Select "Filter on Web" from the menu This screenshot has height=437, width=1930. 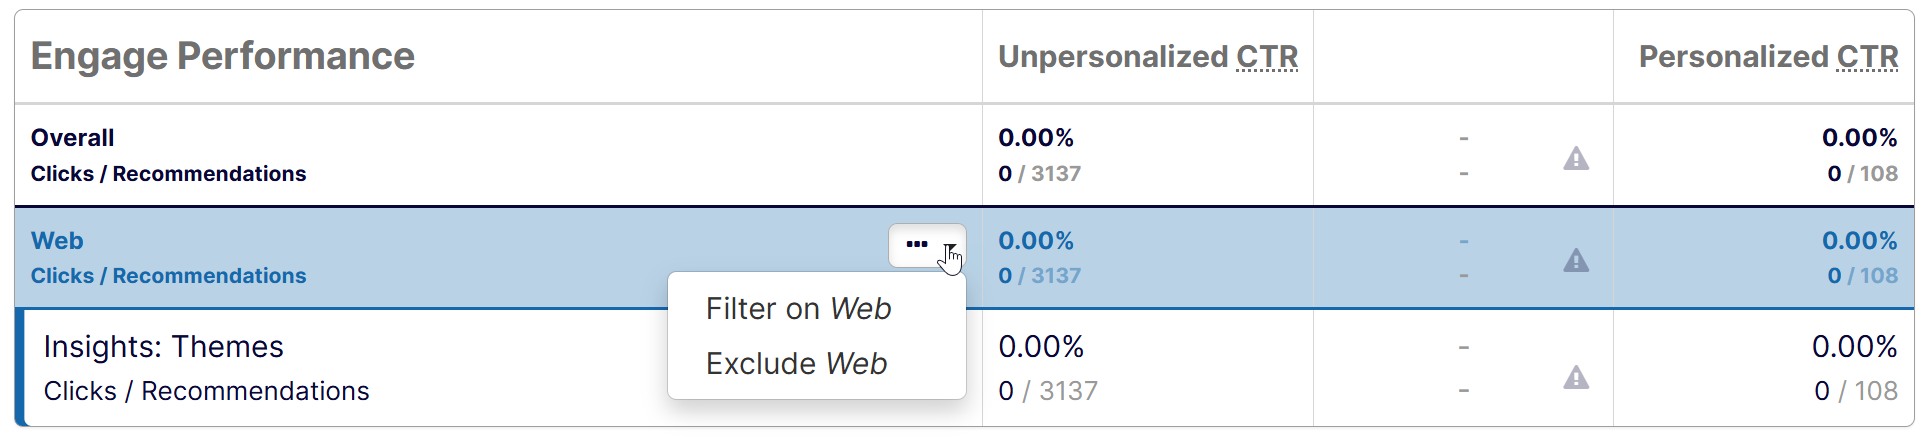pos(798,309)
